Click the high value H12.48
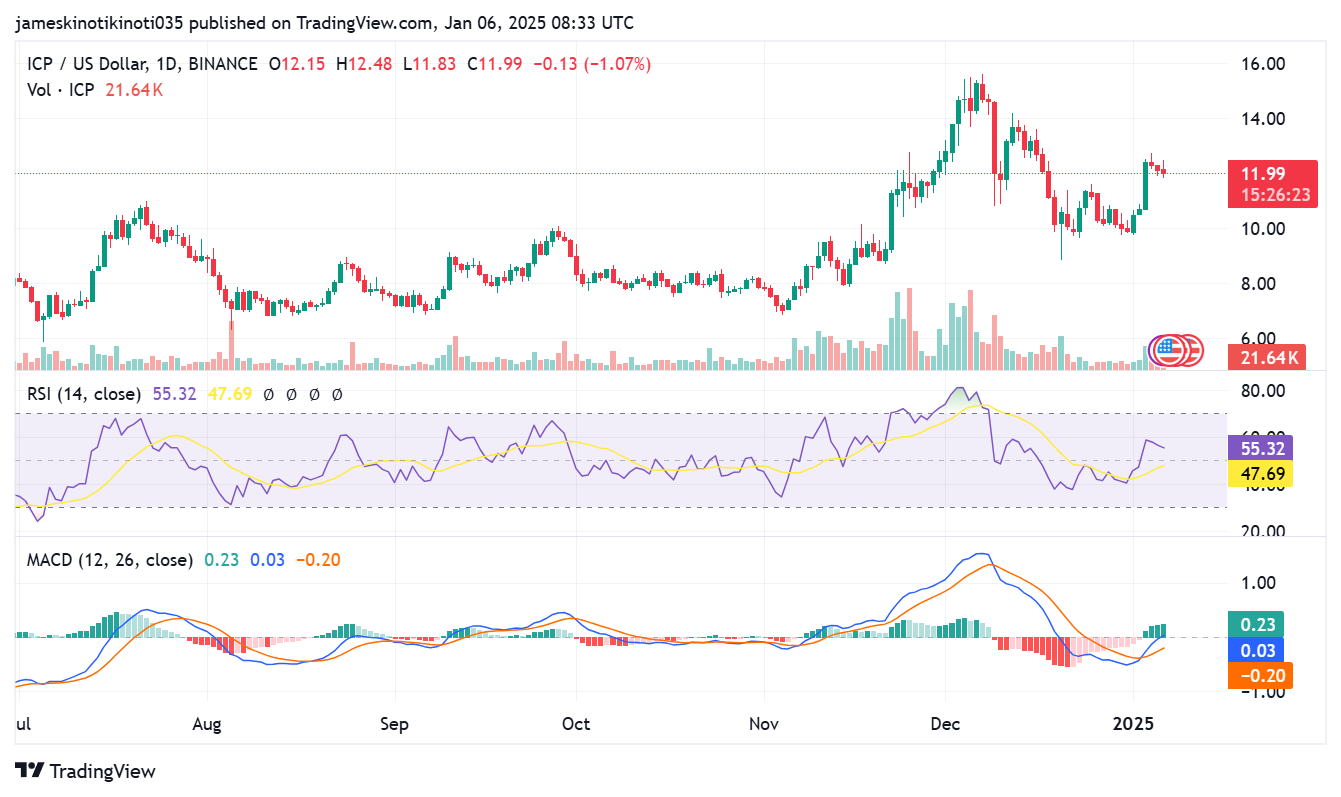Screen dimensions: 1341x797 click(364, 64)
